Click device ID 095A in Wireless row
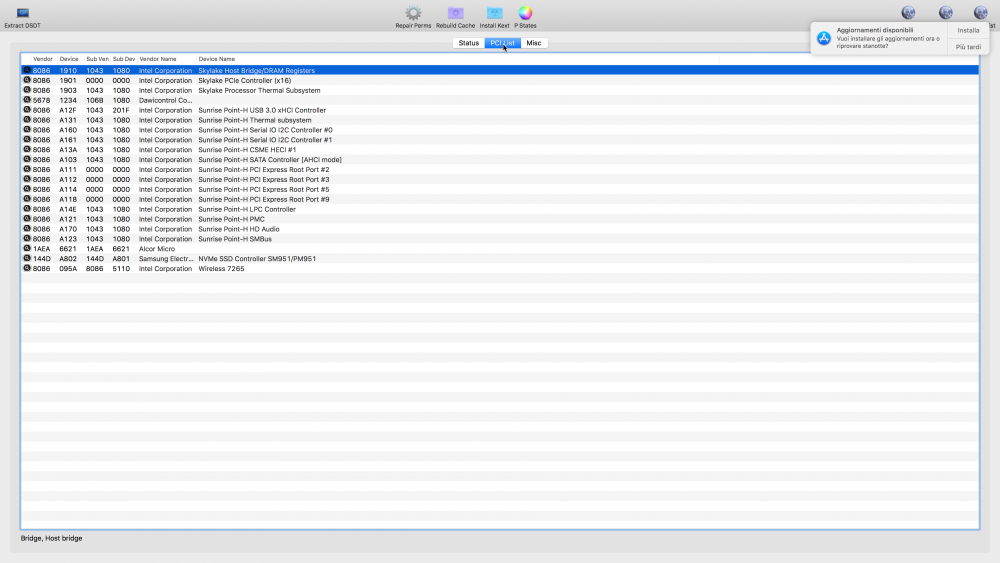Viewport: 1000px width, 563px height. [x=68, y=268]
